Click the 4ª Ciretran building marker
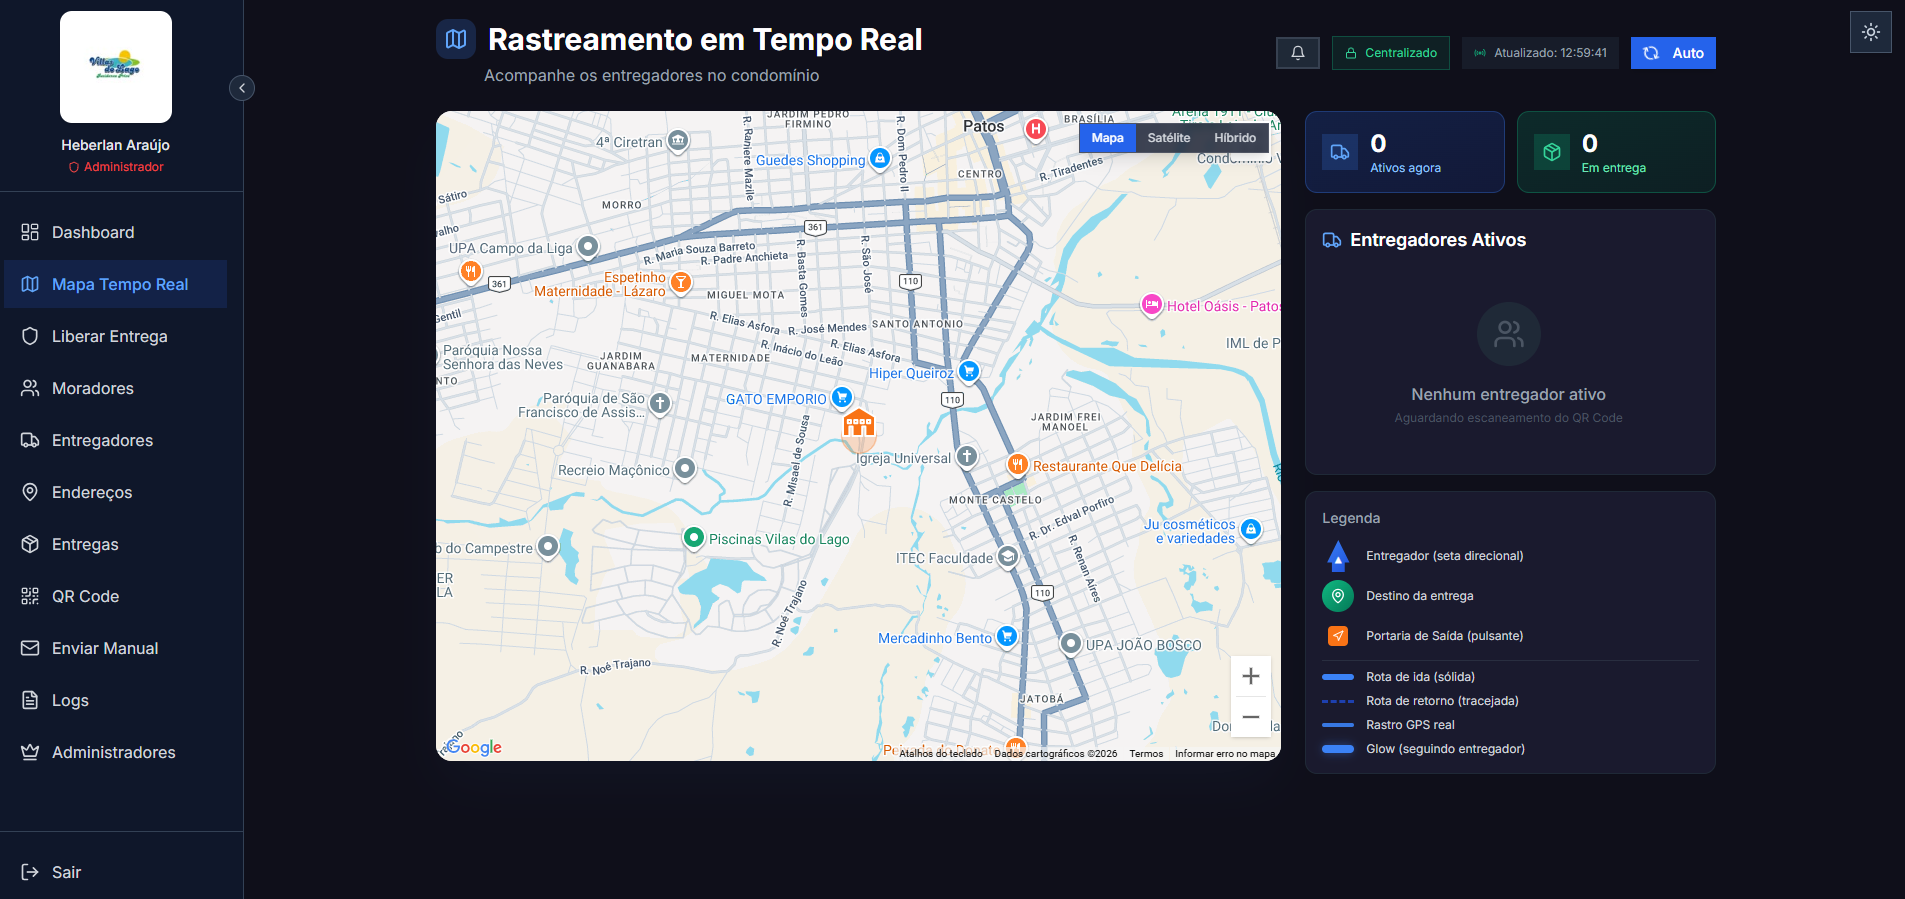The height and width of the screenshot is (899, 1905). coord(678,140)
